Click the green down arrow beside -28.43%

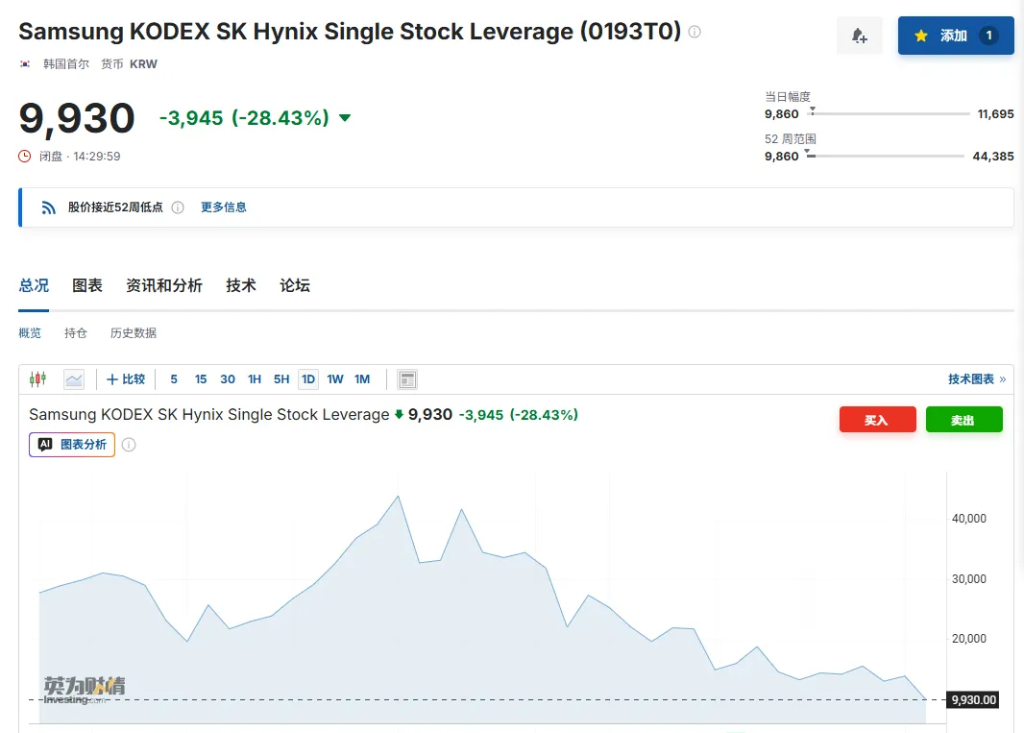click(x=345, y=118)
